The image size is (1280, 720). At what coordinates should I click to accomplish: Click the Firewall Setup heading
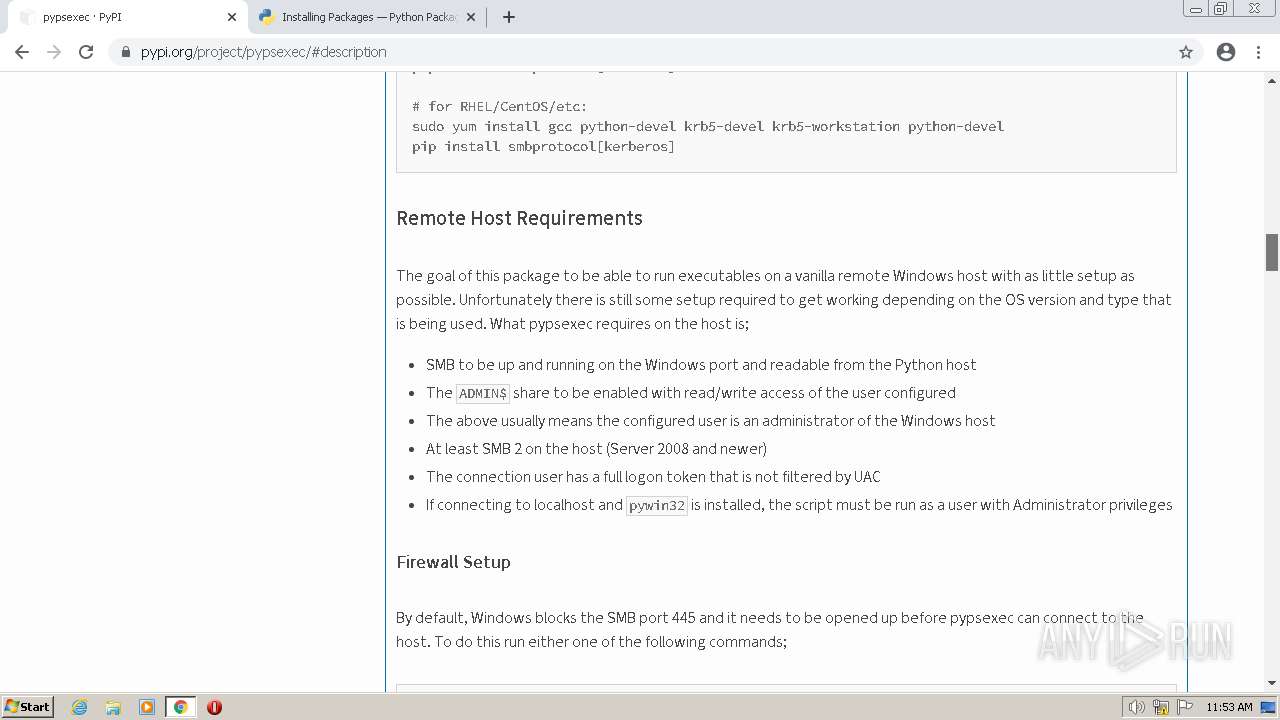coord(453,562)
